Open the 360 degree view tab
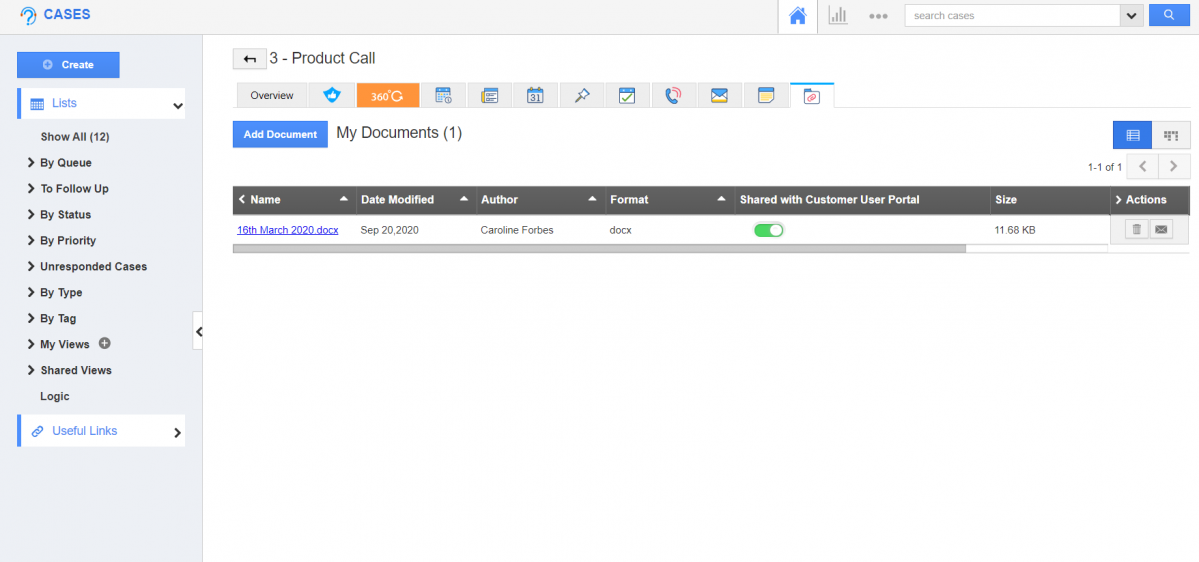This screenshot has height=562, width=1199. (387, 96)
